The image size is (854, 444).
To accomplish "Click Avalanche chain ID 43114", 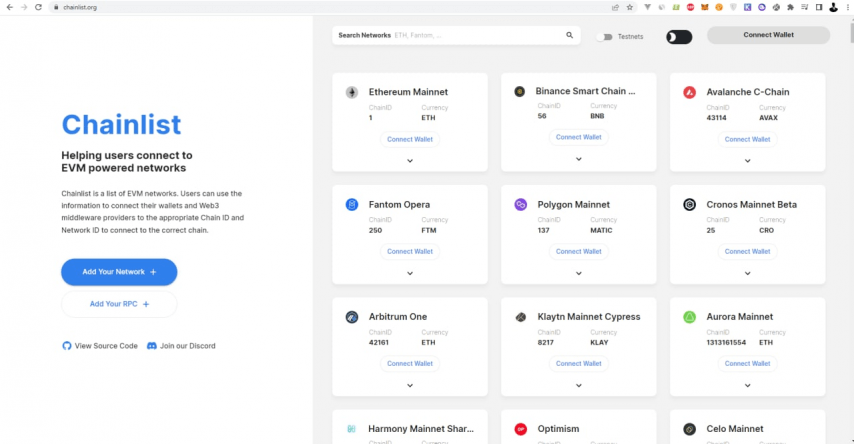I will coord(716,118).
